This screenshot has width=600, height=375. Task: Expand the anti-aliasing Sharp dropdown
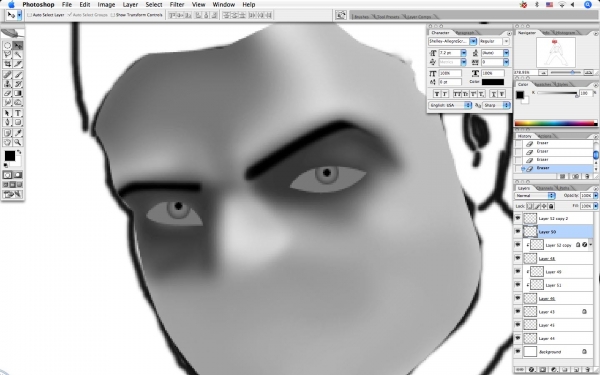tap(497, 105)
